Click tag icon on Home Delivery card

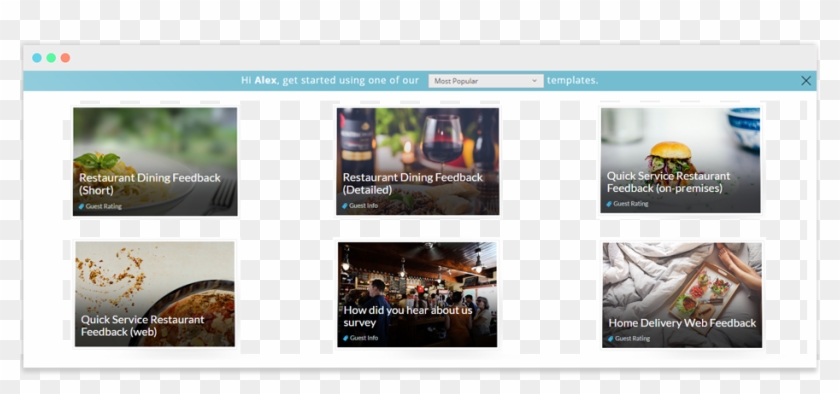pyautogui.click(x=611, y=339)
